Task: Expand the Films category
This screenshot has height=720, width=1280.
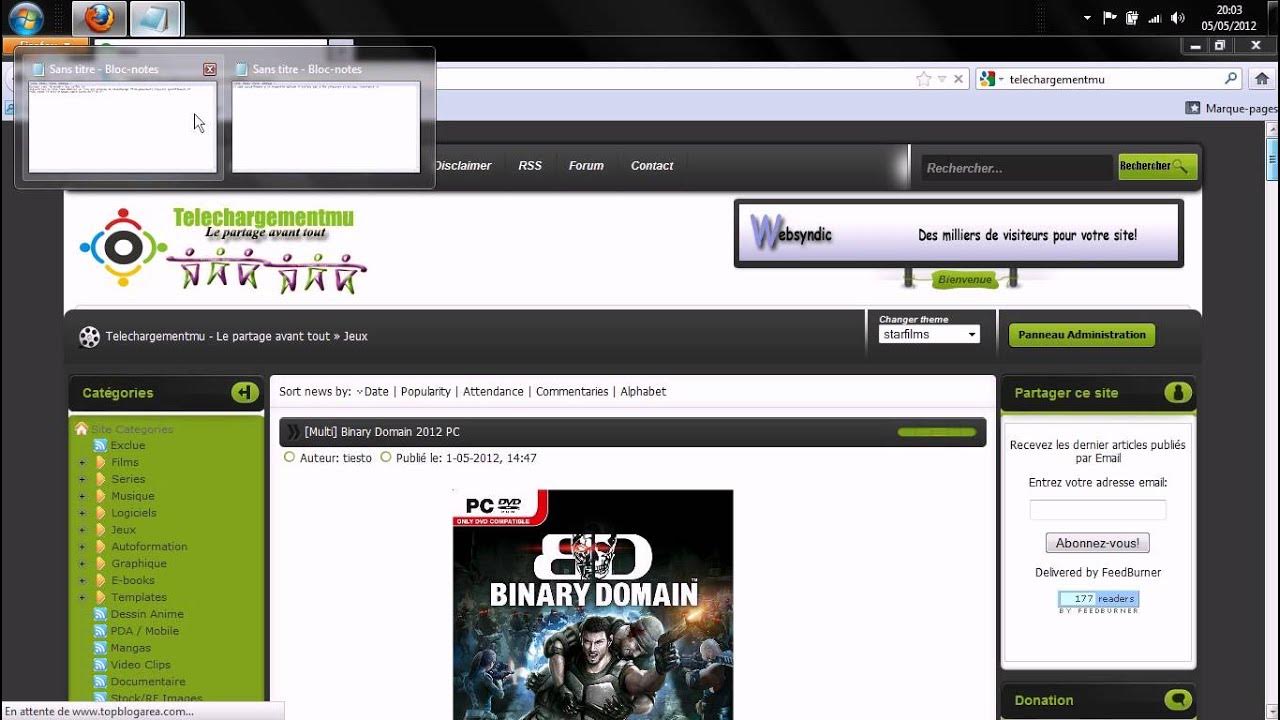Action: (82, 463)
